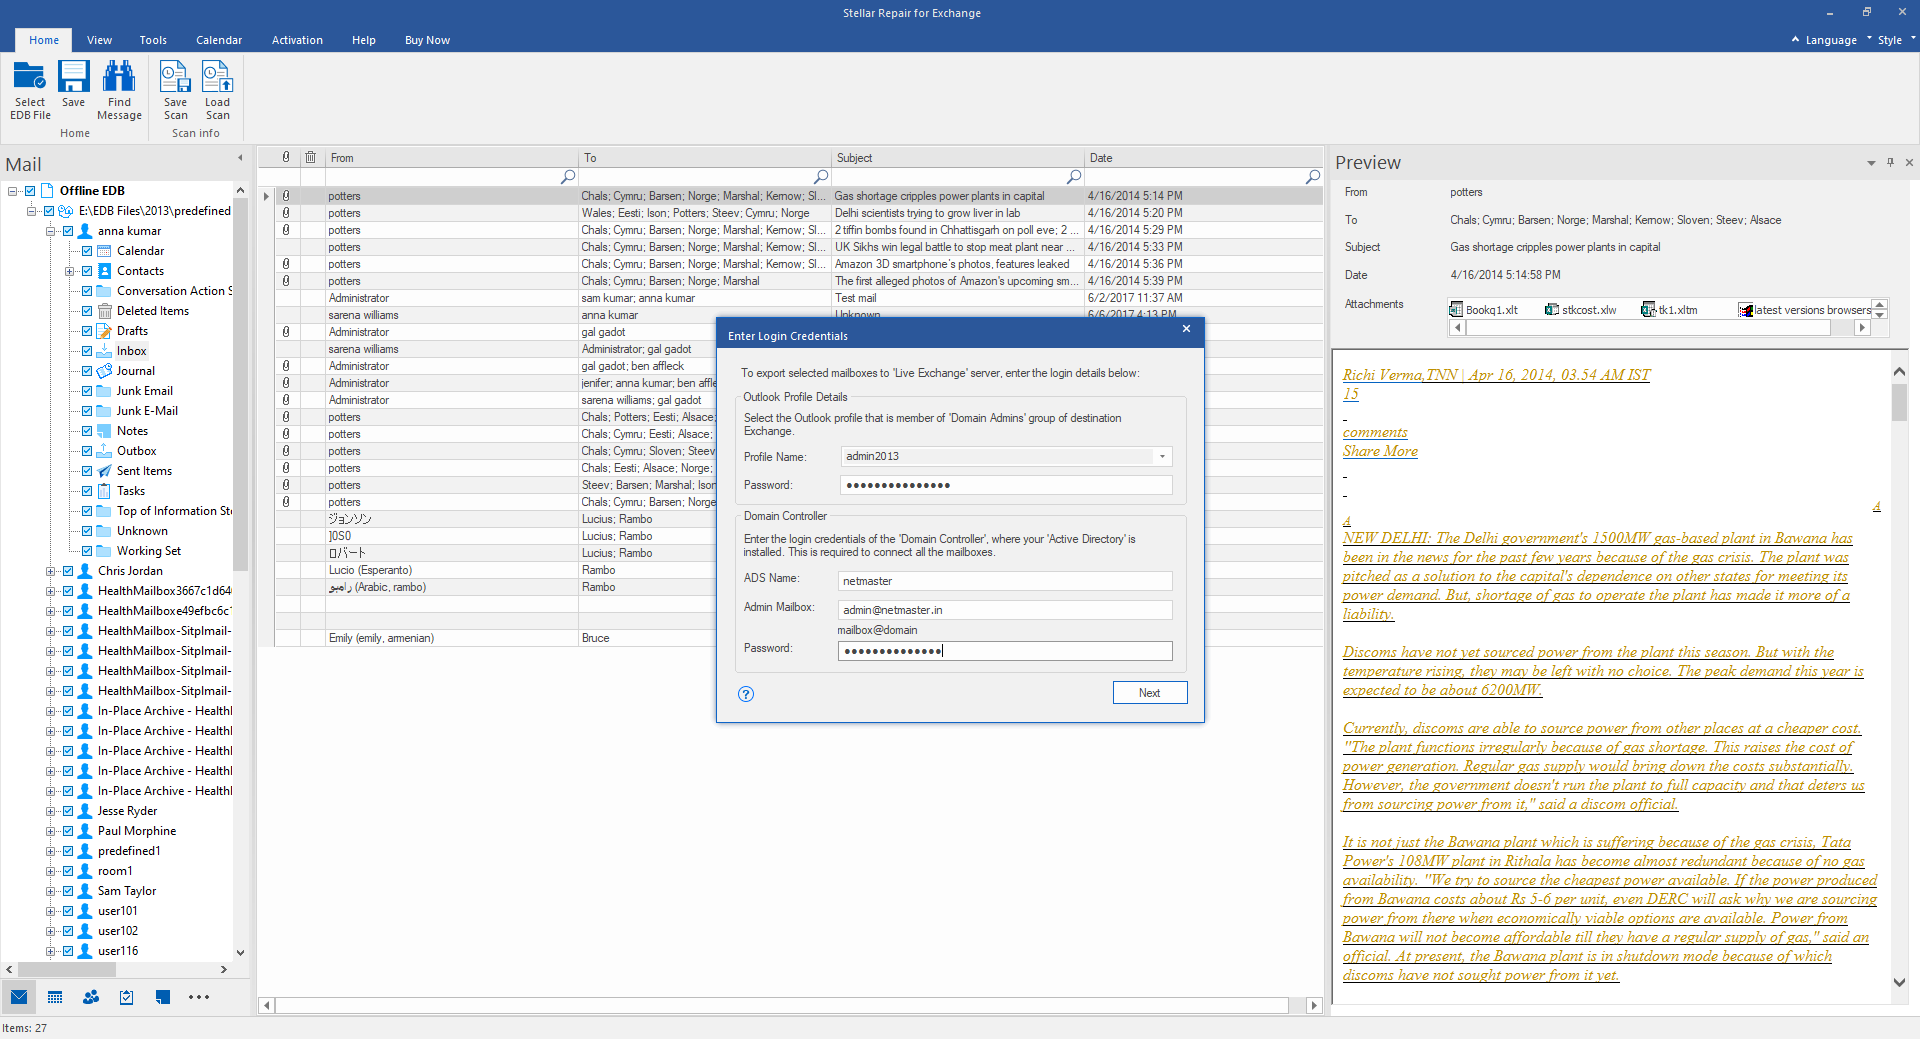Viewport: 1920px width, 1039px height.
Task: Click the ADS Name input field
Action: pos(1004,581)
